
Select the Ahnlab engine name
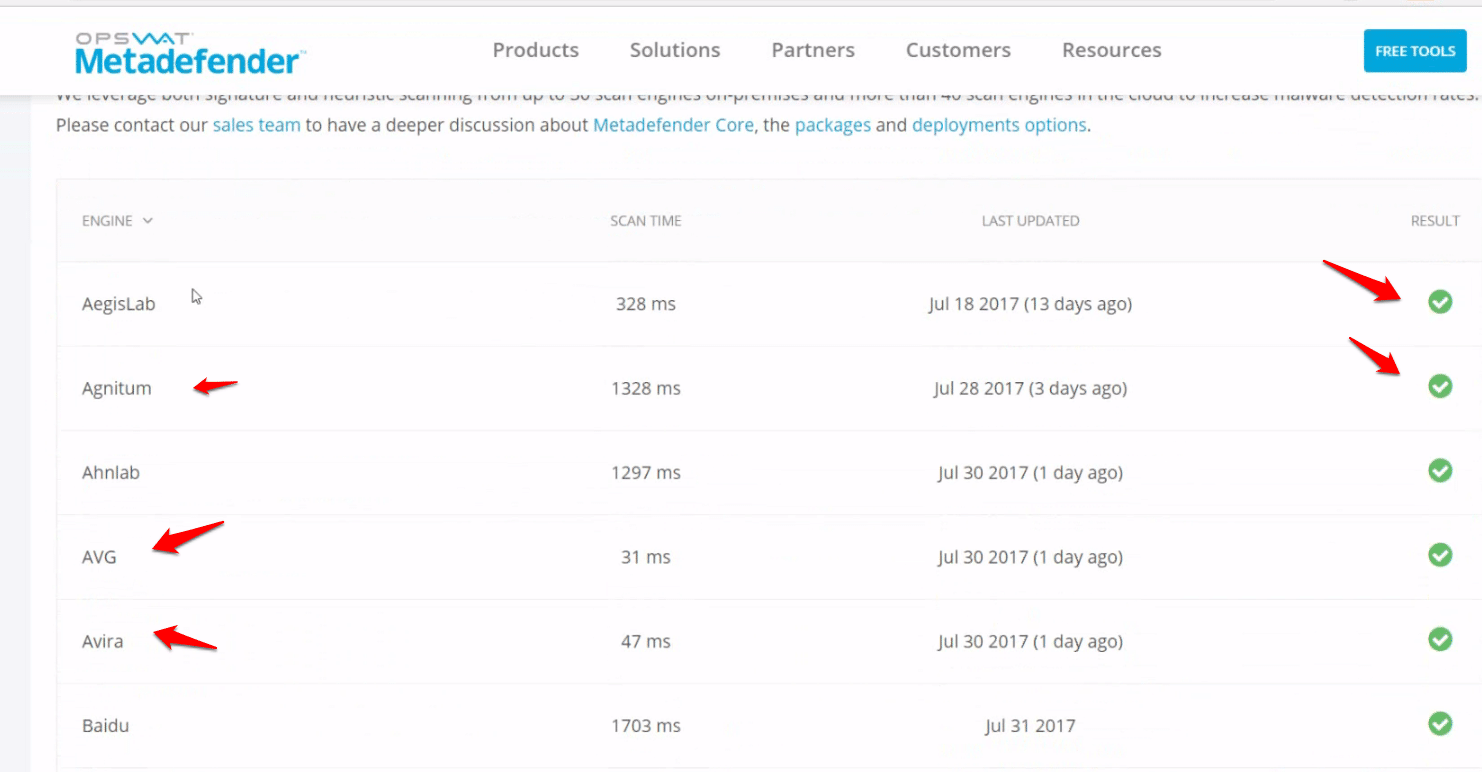[111, 473]
